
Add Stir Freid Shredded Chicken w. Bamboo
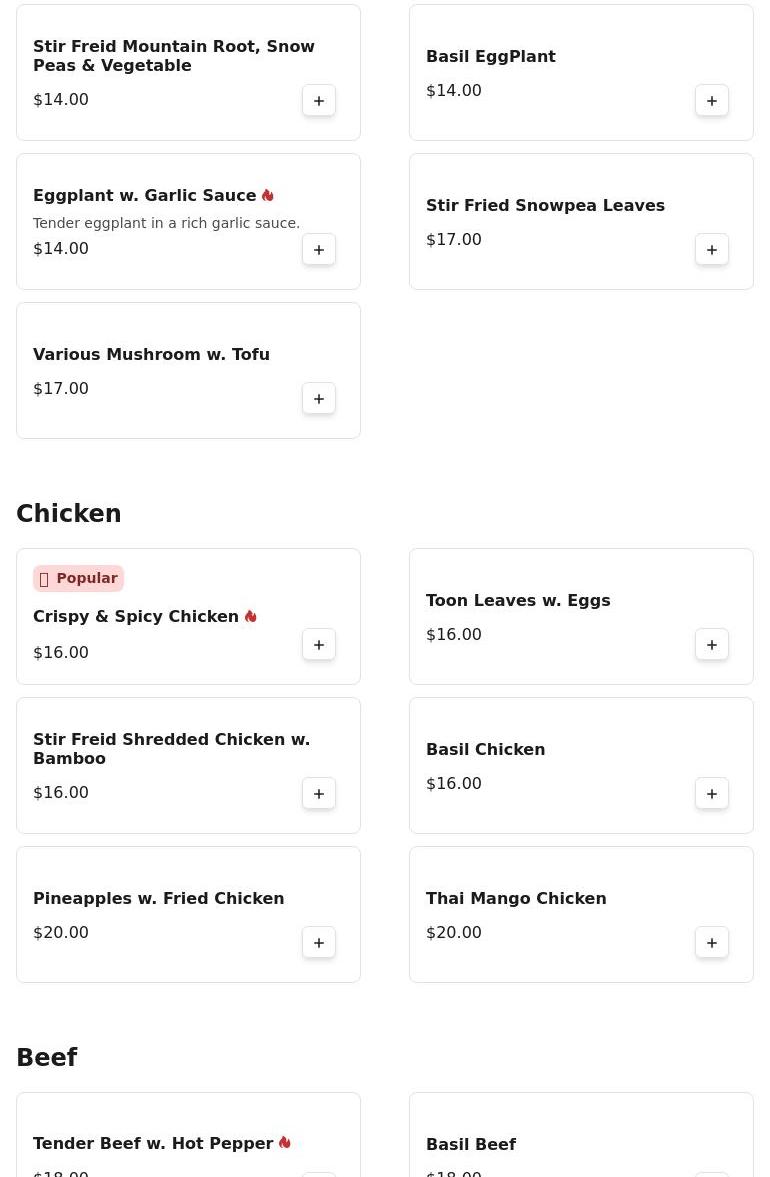tap(319, 793)
